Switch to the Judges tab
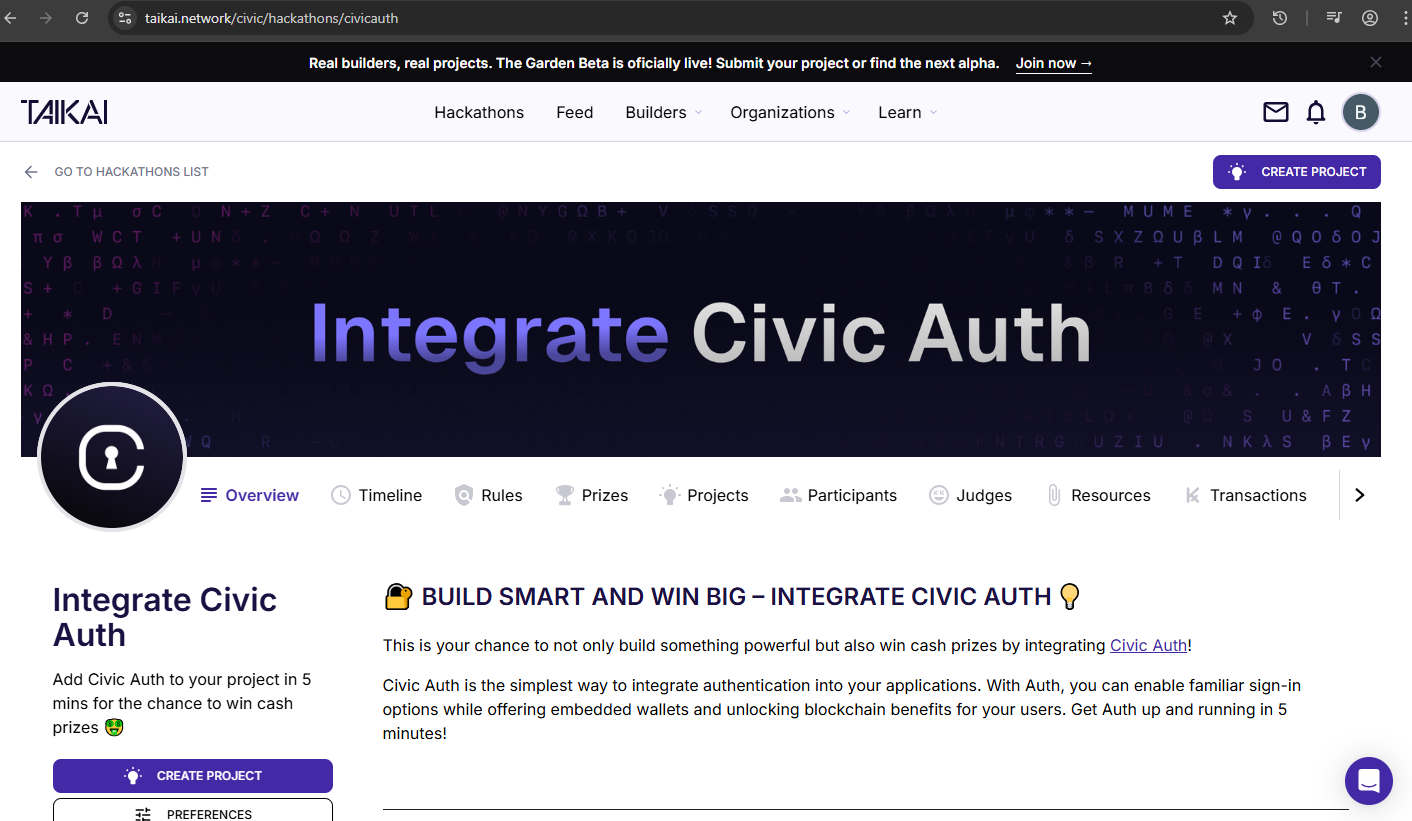Viewport: 1412px width, 821px height. click(970, 495)
